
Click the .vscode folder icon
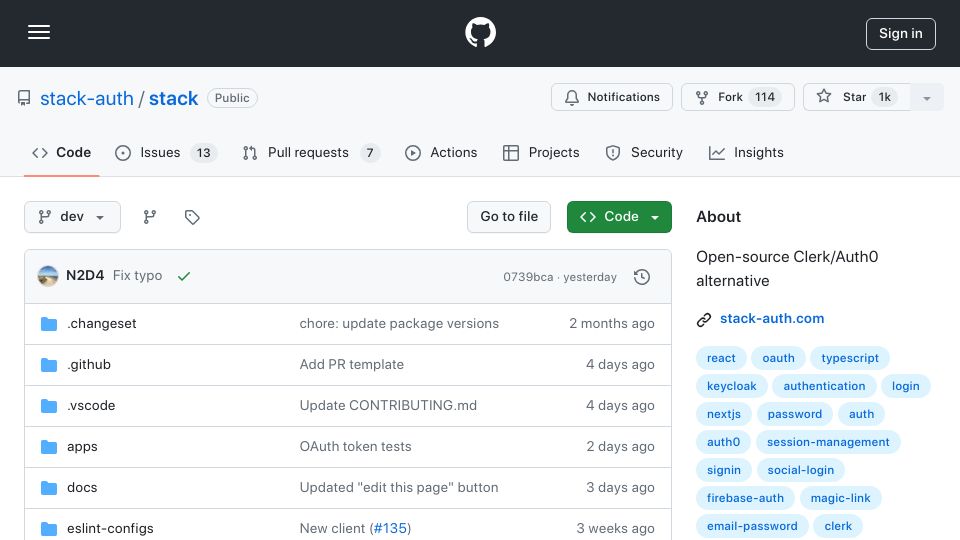coord(49,405)
